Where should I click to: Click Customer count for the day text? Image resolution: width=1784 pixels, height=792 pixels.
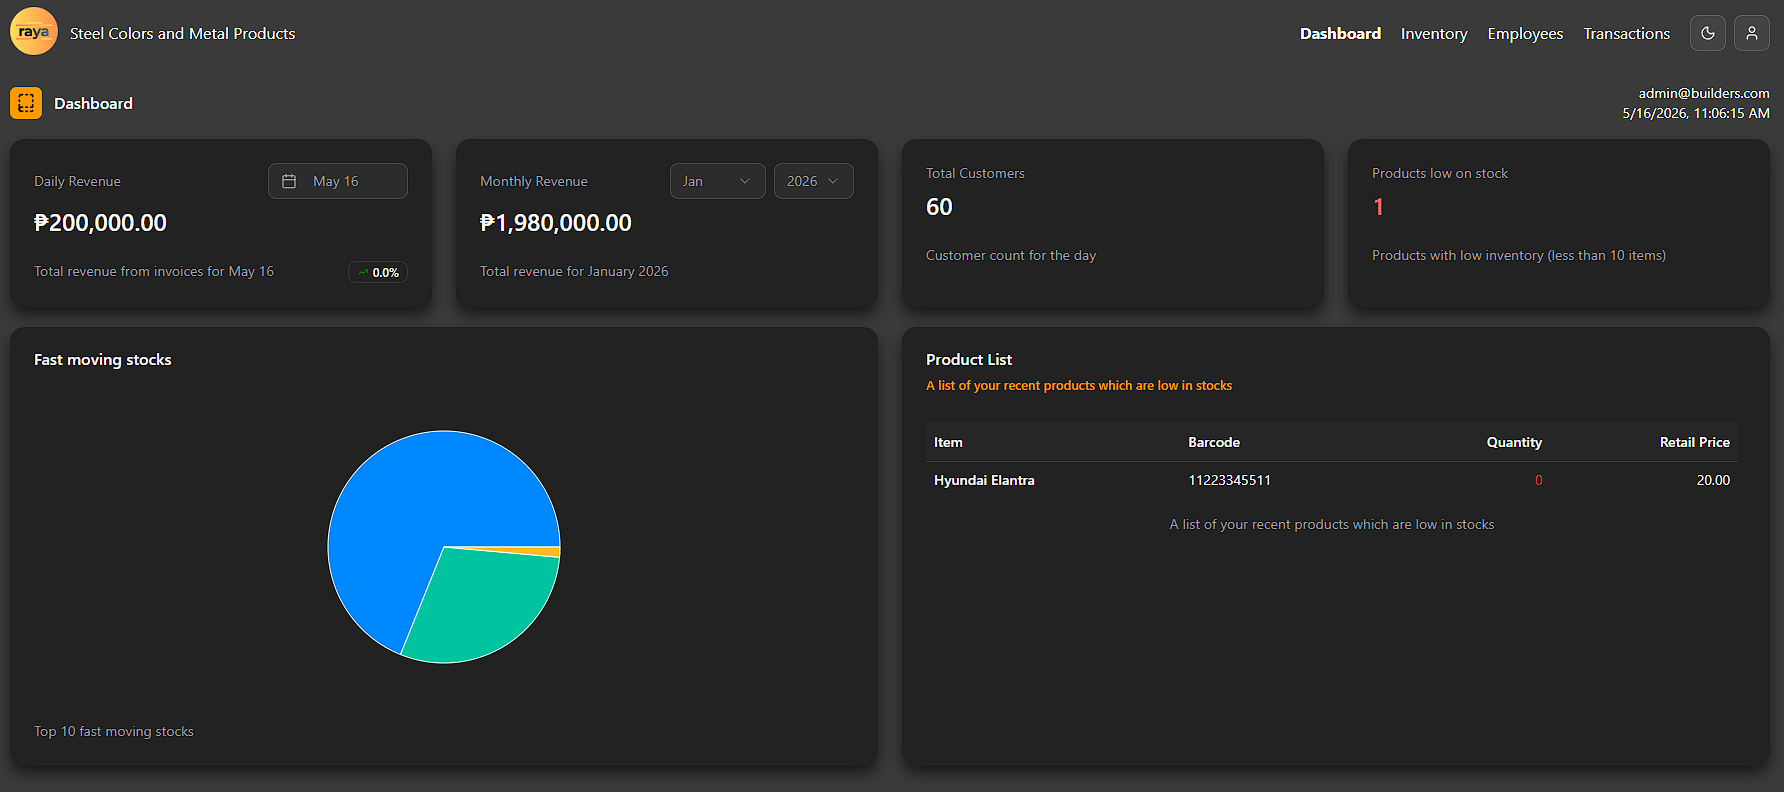1011,255
